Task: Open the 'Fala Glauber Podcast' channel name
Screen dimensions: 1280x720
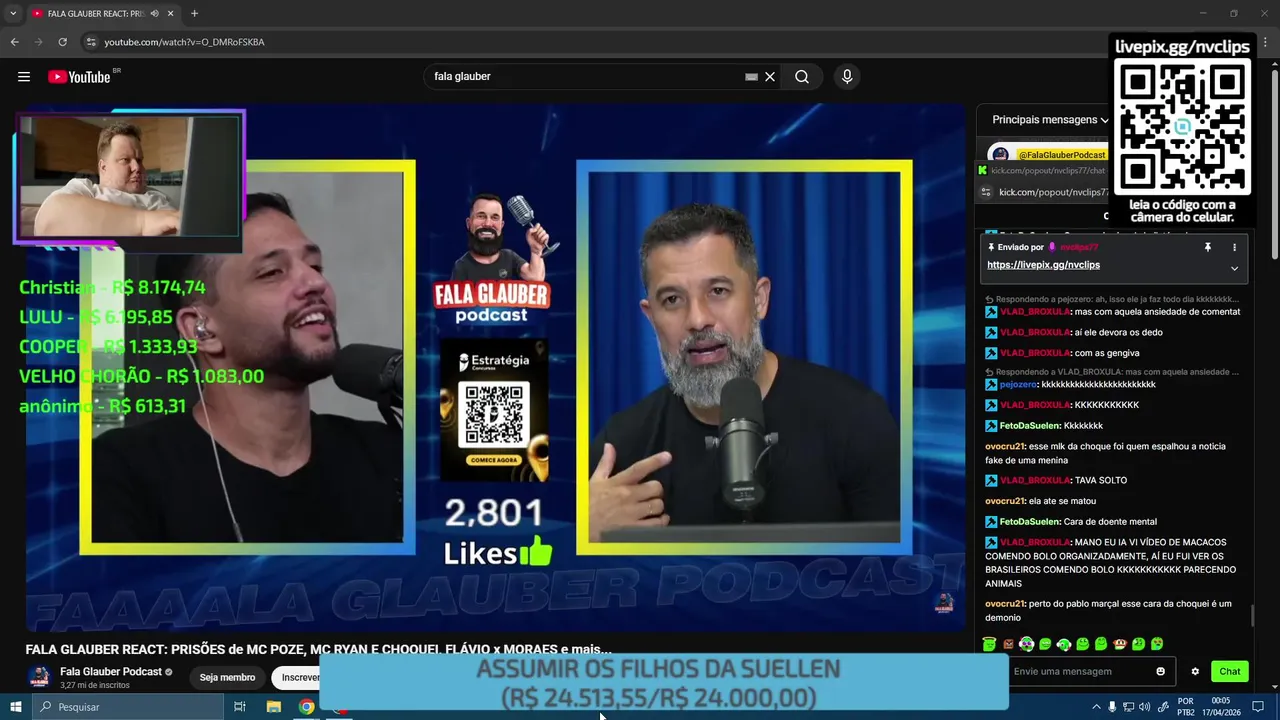Action: [111, 672]
